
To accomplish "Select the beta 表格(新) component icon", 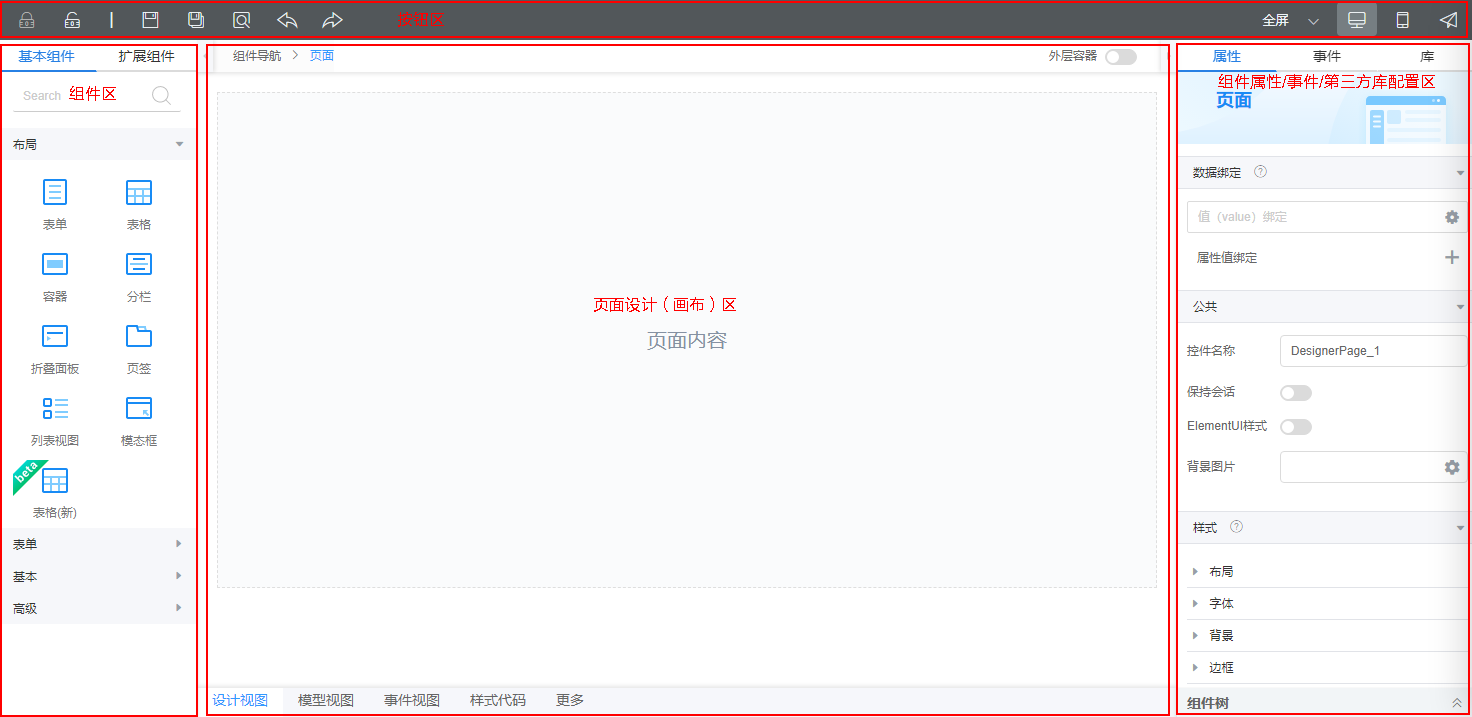I will pyautogui.click(x=55, y=480).
